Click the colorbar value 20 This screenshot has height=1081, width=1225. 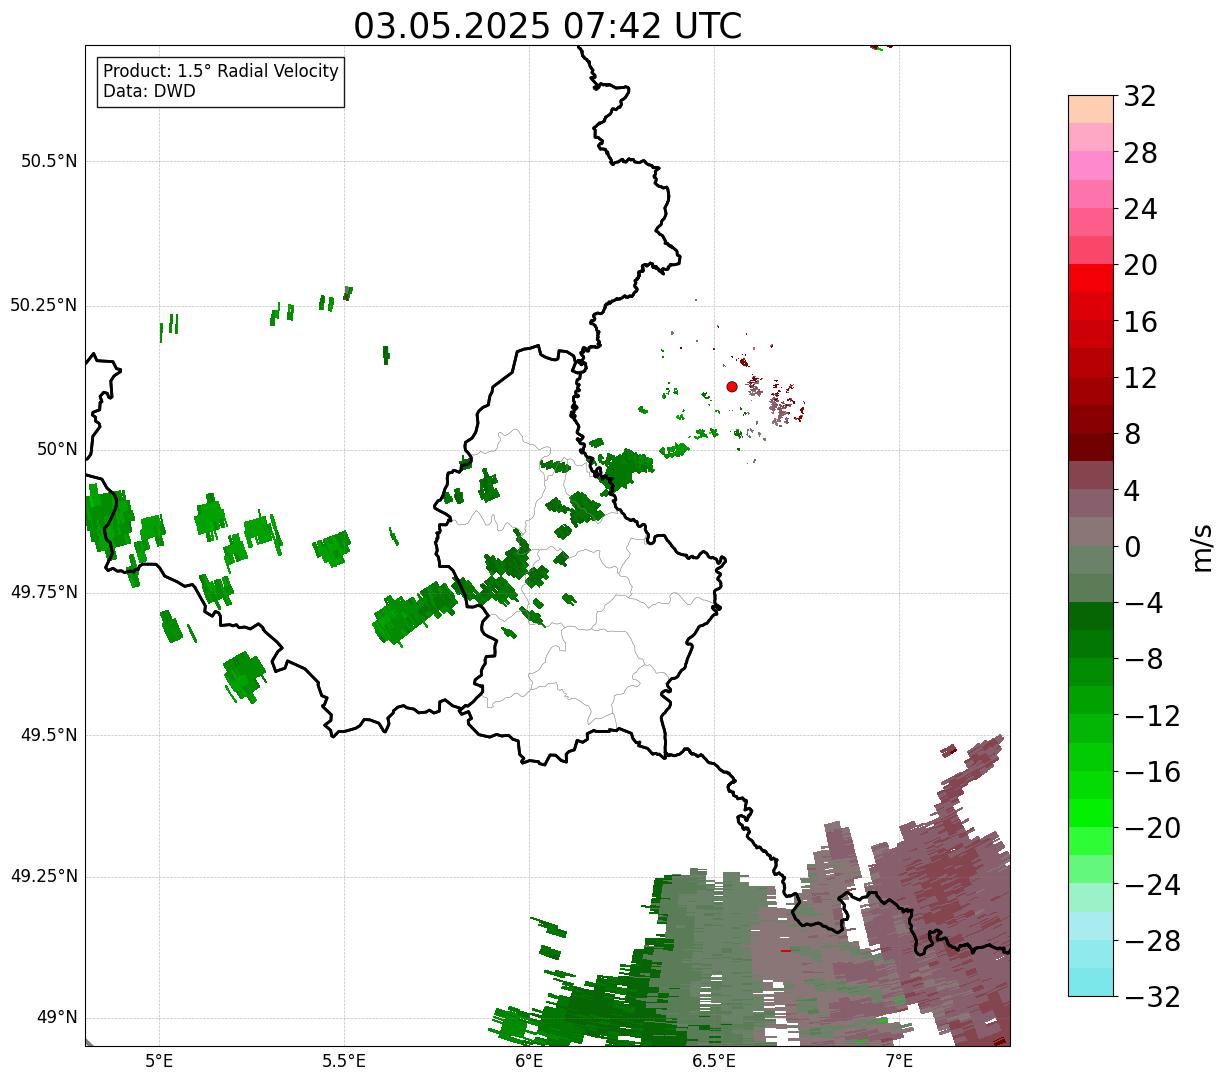click(1140, 266)
